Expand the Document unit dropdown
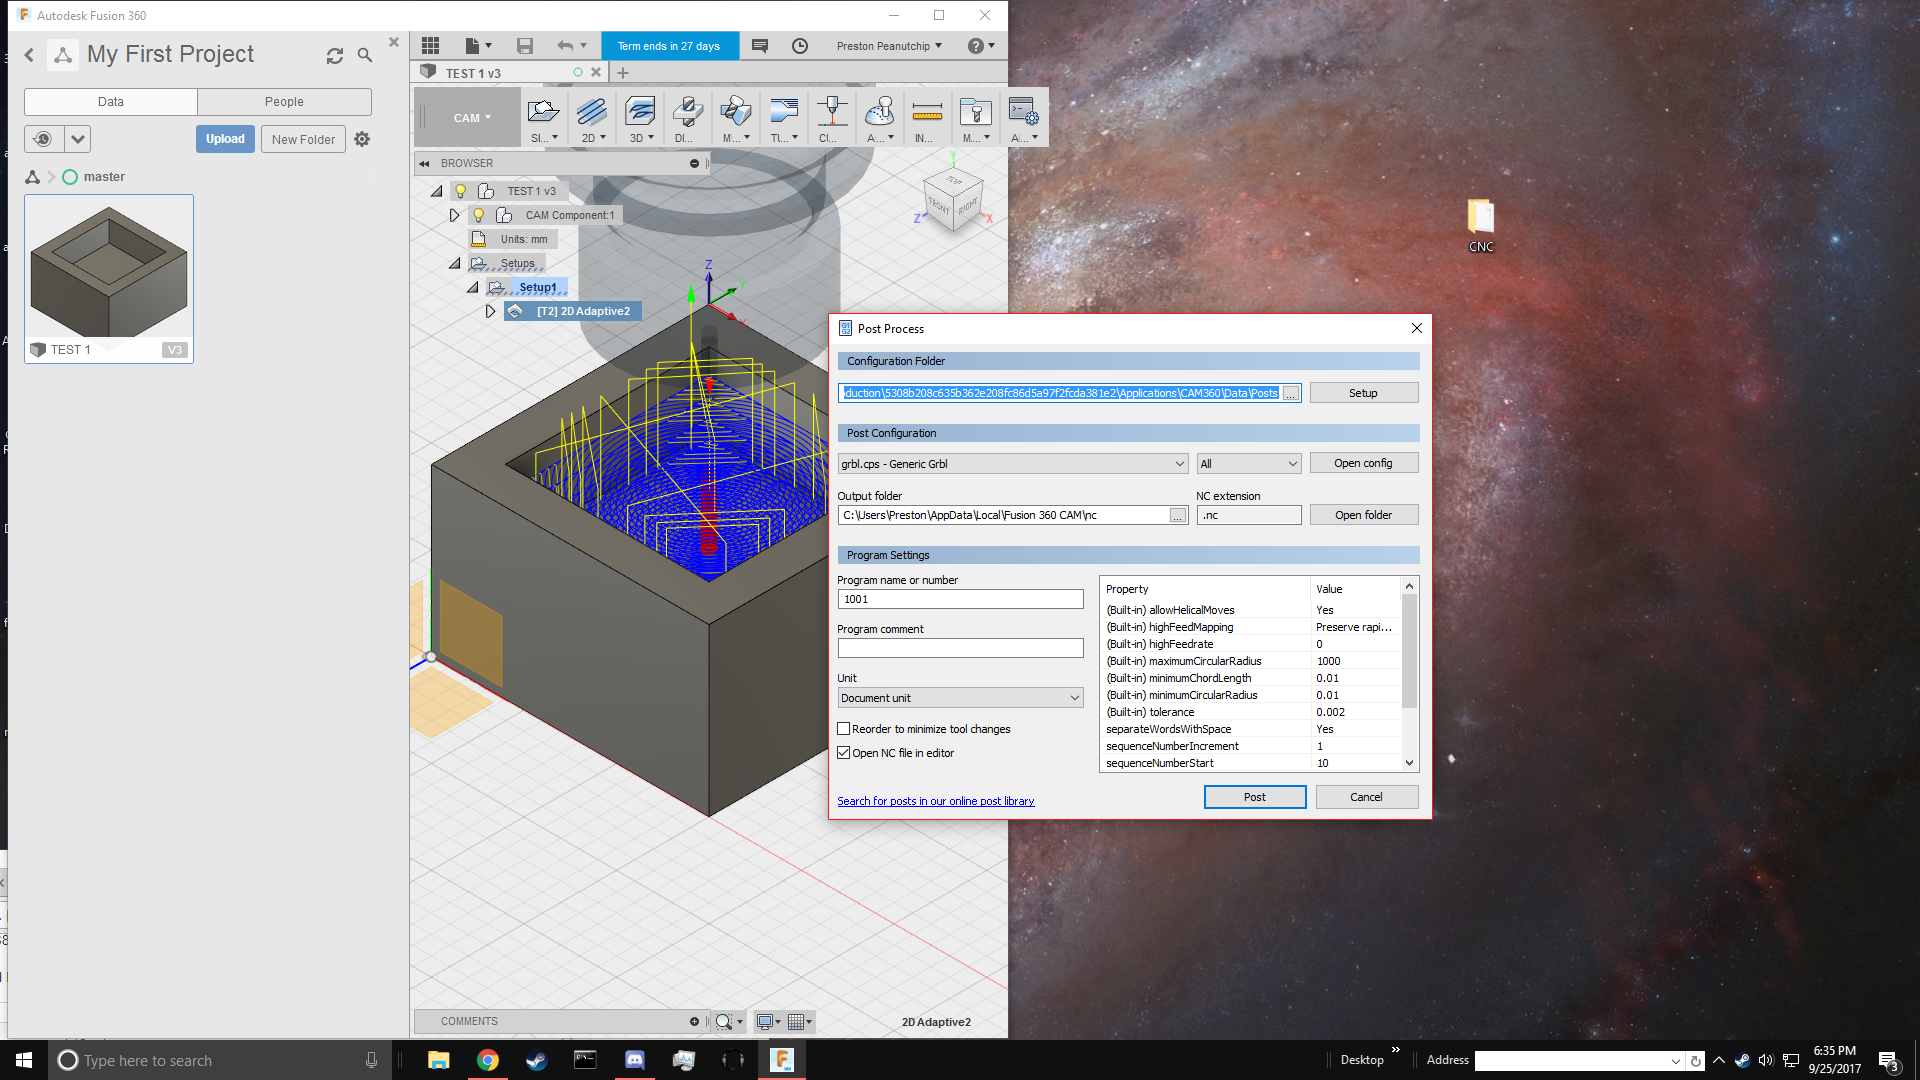This screenshot has width=1920, height=1080. (x=960, y=698)
